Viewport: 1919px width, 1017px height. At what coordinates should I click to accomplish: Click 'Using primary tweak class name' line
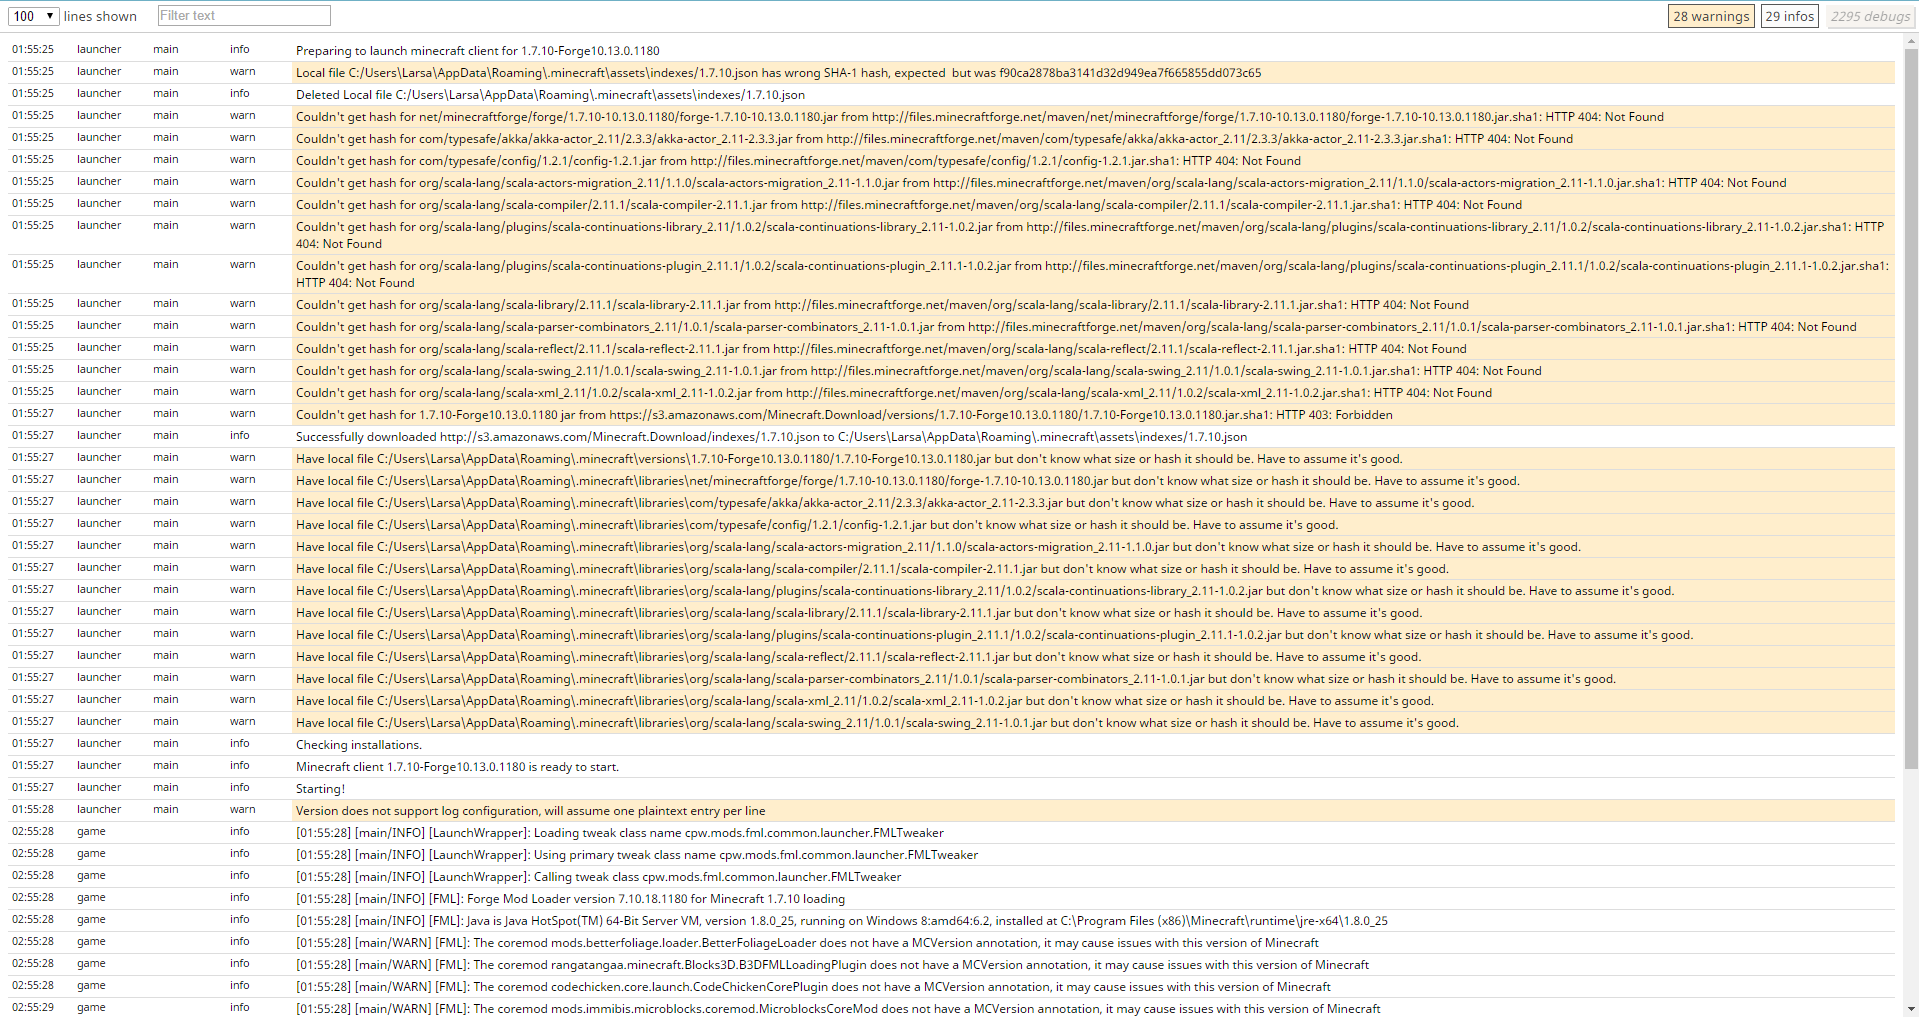[637, 854]
